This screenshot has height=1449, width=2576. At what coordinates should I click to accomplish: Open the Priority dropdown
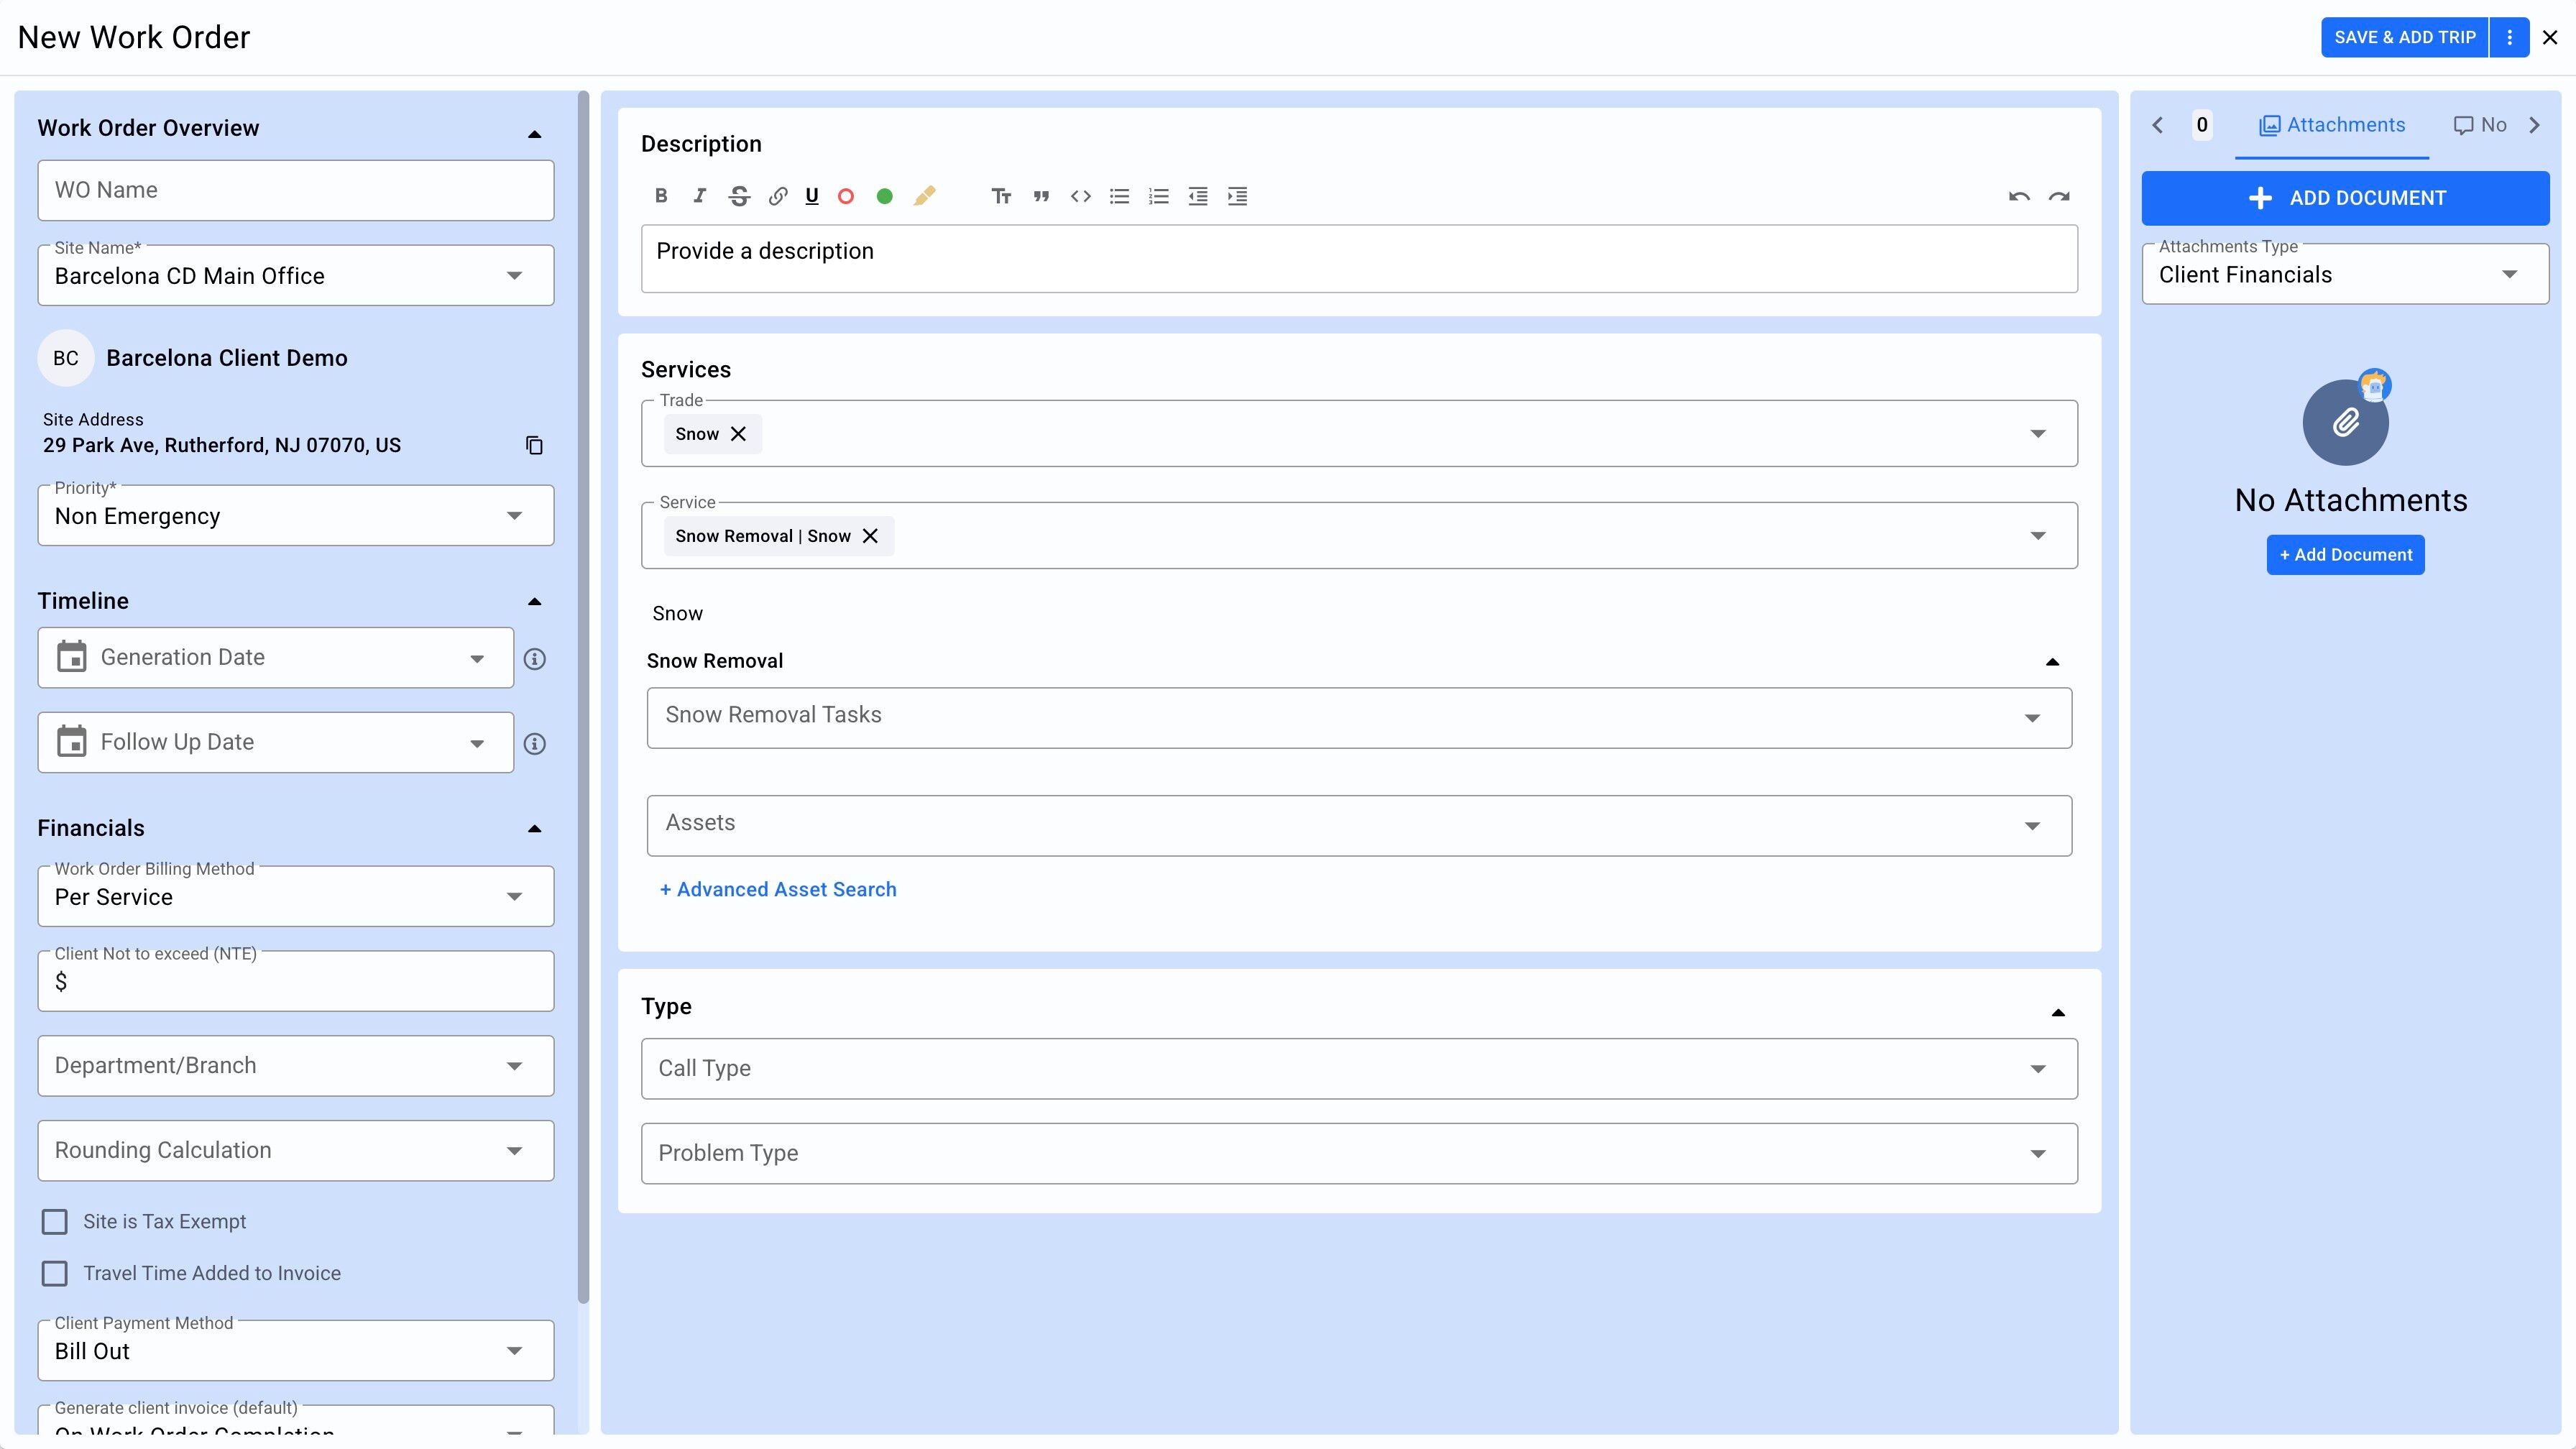point(296,516)
